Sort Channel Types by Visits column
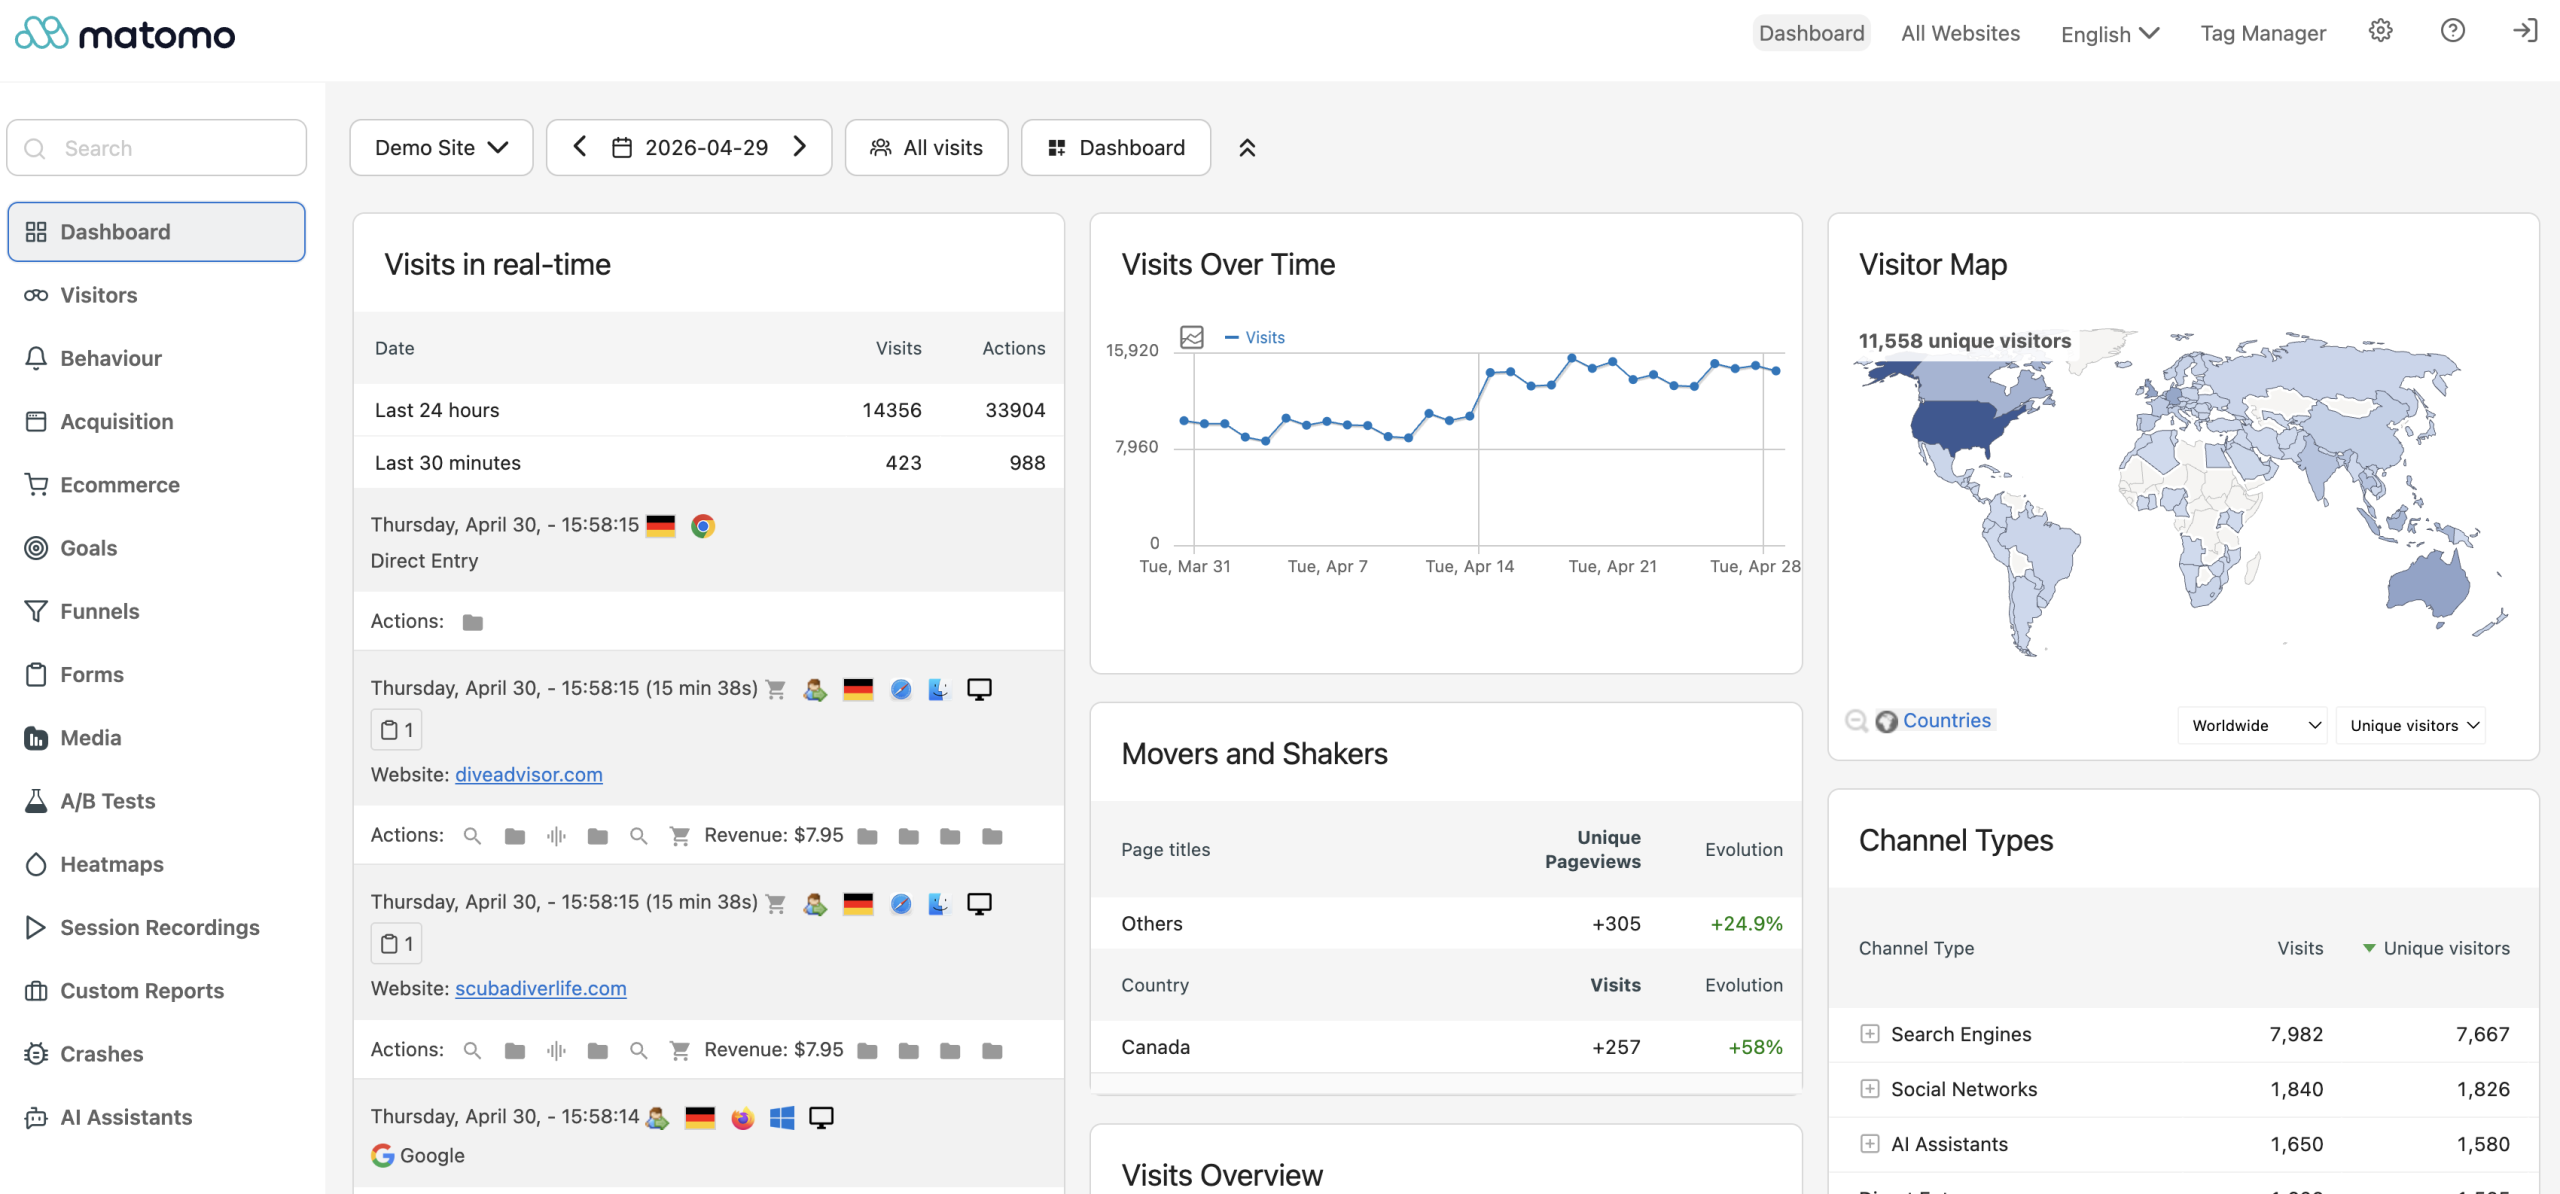The image size is (2560, 1194). (2300, 948)
